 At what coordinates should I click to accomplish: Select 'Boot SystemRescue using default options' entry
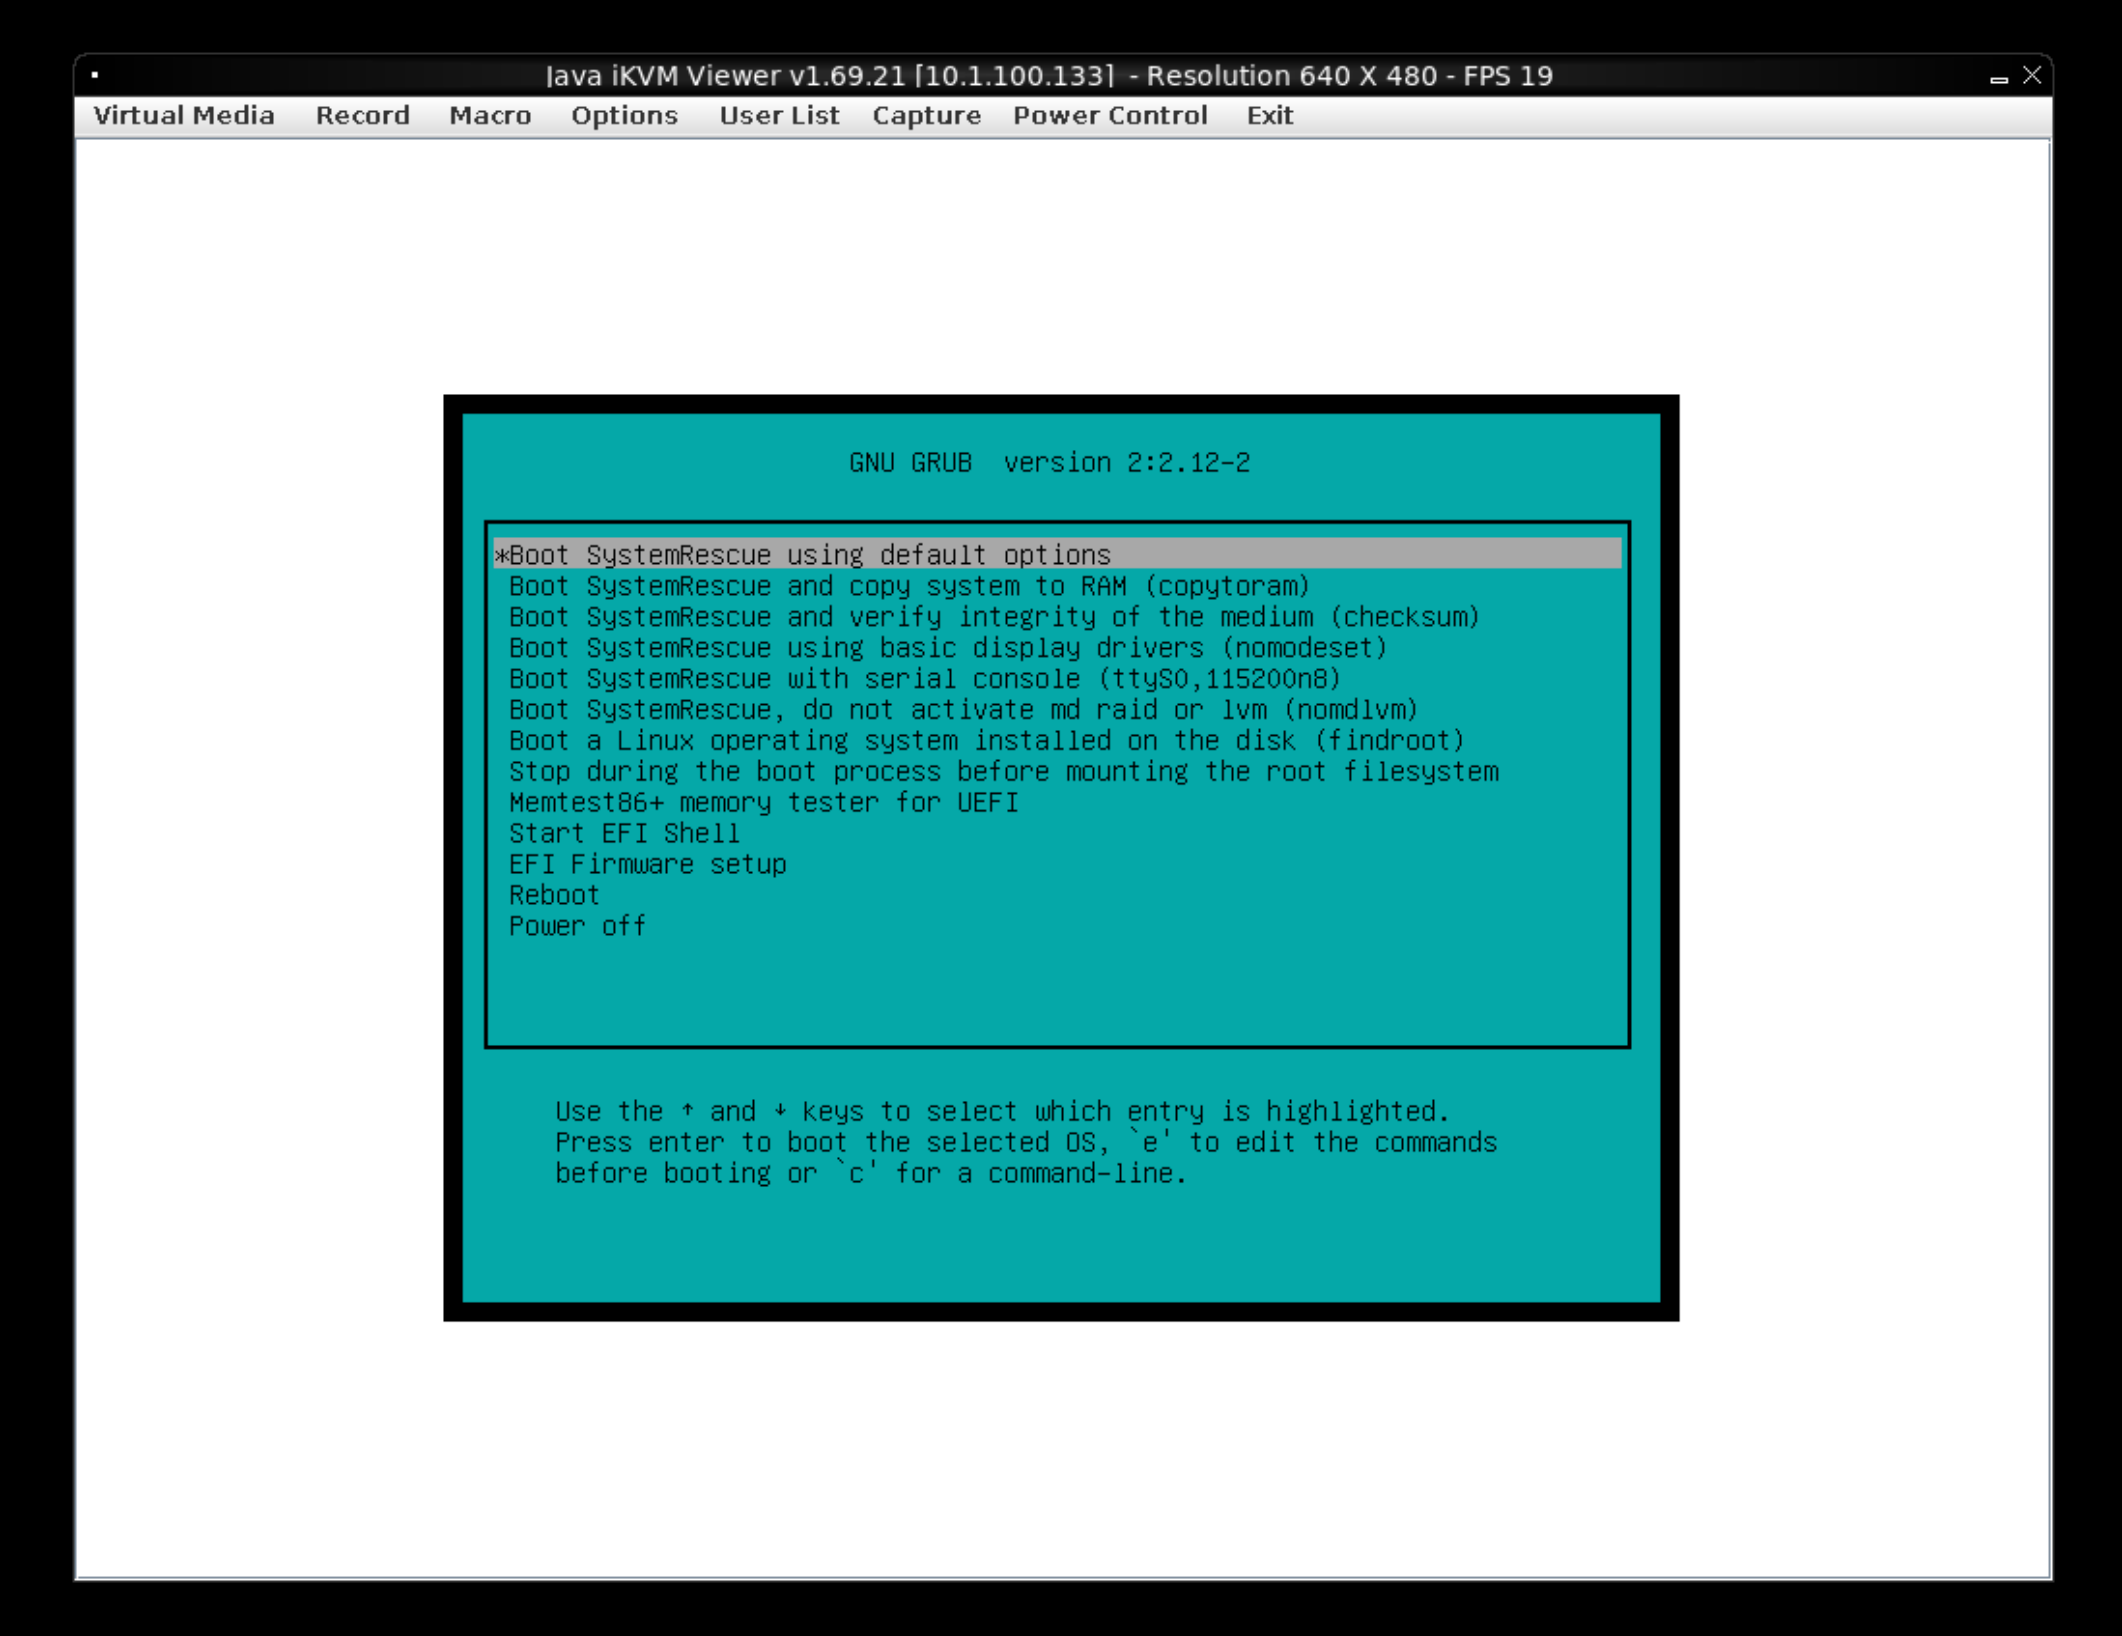pos(1057,554)
